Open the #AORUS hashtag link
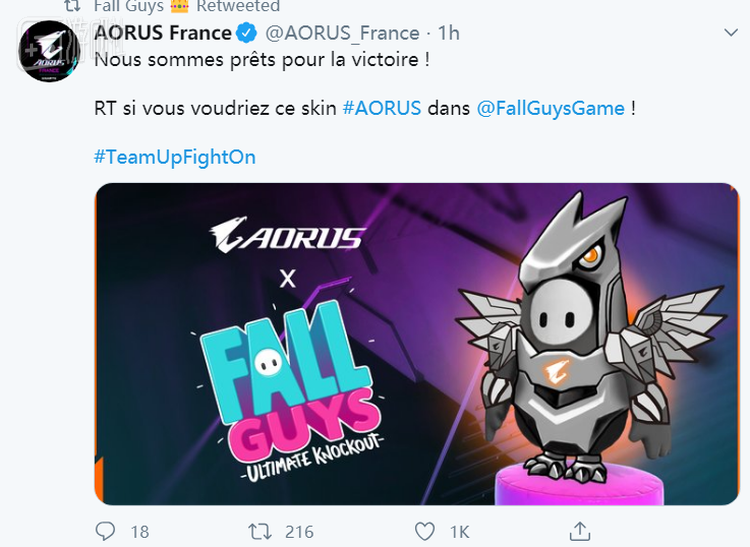Viewport: 750px width, 547px height. (382, 108)
